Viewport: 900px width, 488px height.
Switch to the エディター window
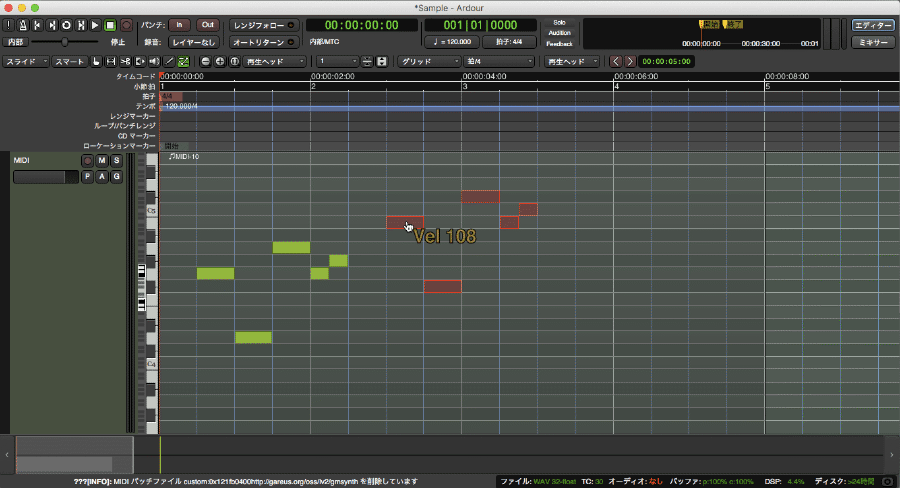tap(872, 25)
